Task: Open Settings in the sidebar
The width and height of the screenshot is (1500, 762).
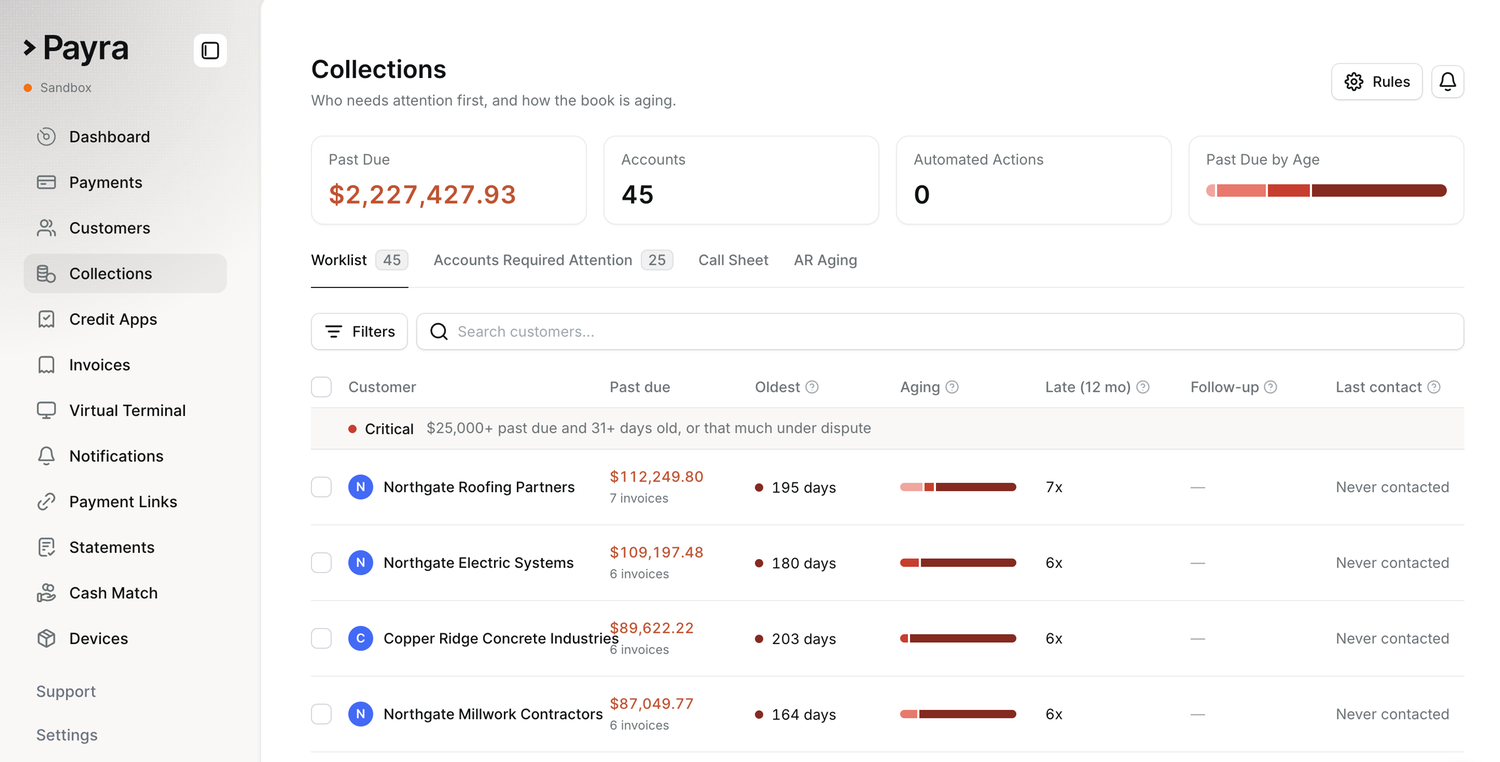Action: 67,735
